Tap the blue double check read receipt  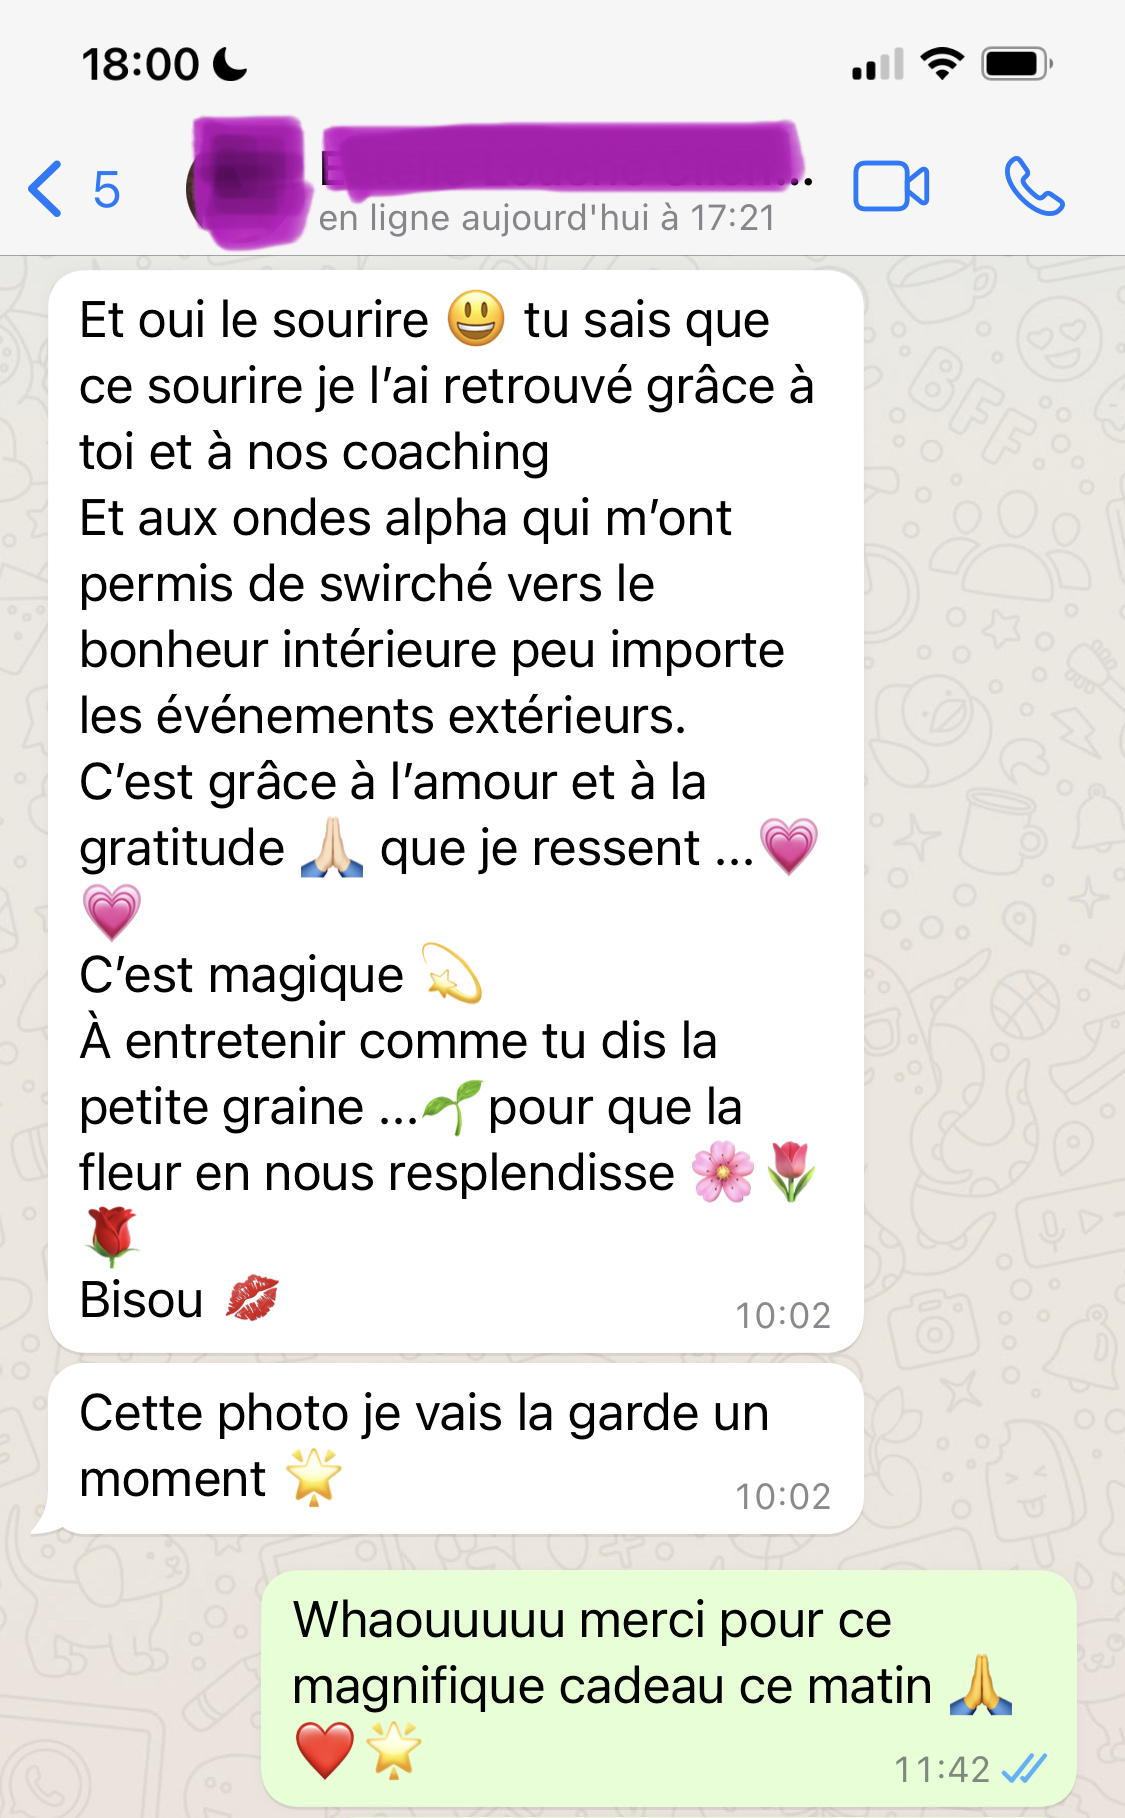point(1024,1768)
